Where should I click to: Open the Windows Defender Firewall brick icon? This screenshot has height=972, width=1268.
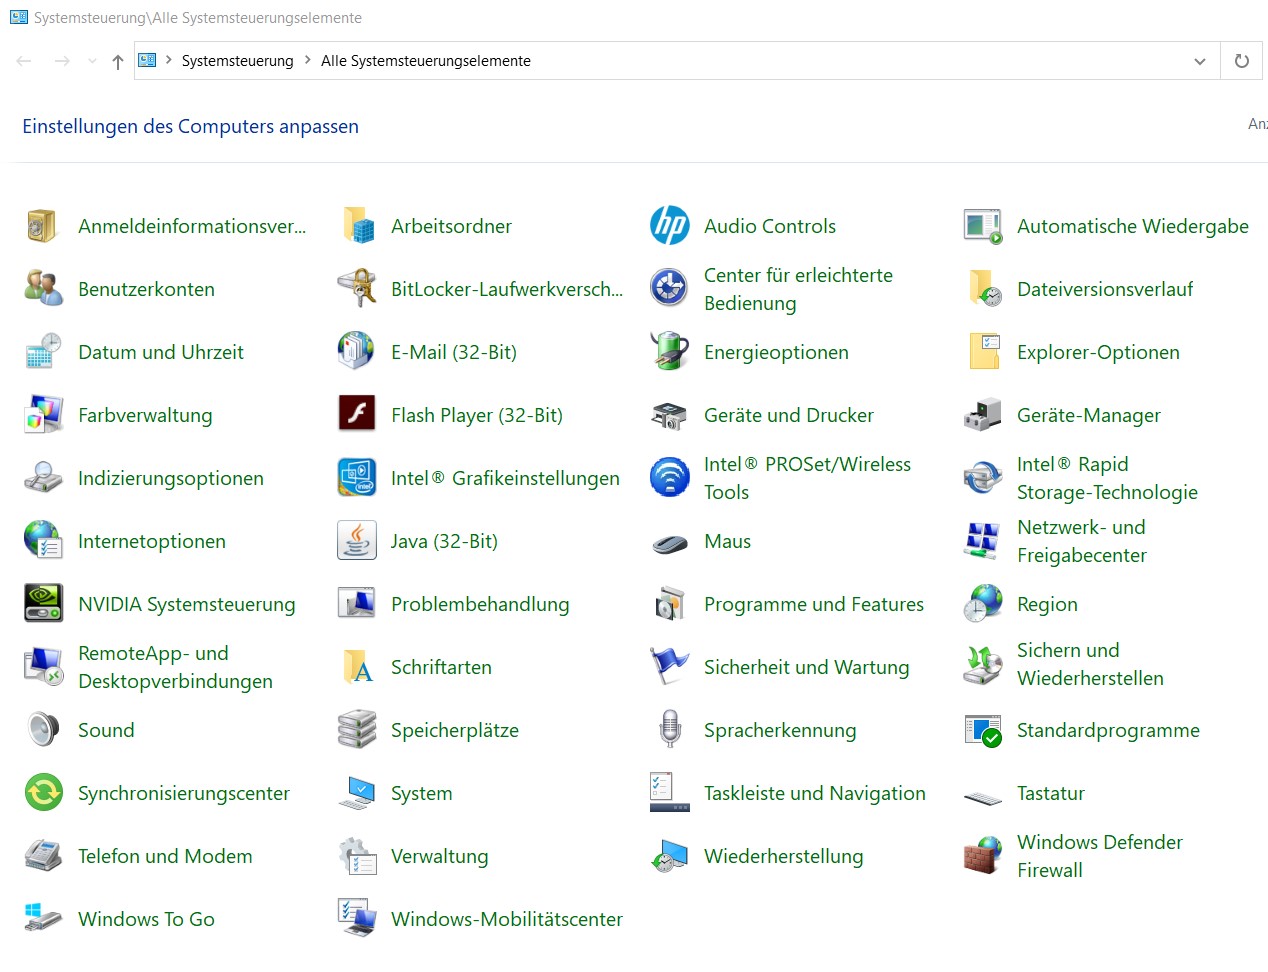pos(983,856)
